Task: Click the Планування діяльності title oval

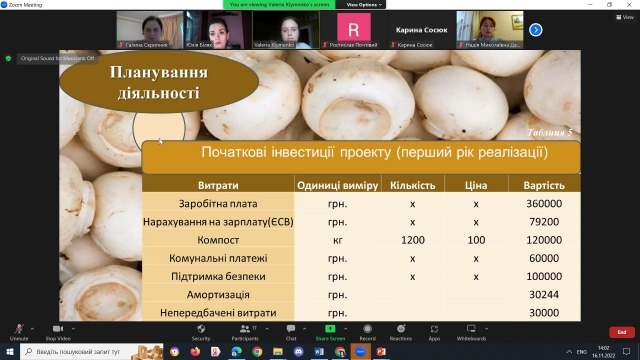Action: point(159,82)
